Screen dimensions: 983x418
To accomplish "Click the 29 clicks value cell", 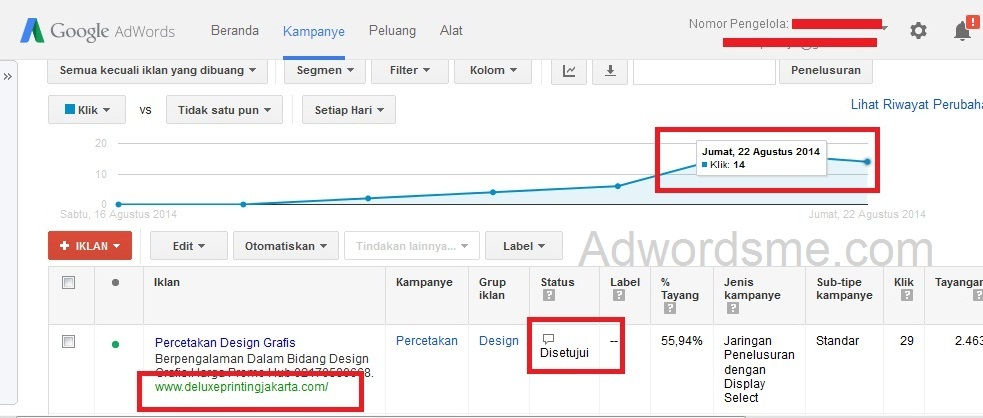I will pyautogui.click(x=907, y=341).
